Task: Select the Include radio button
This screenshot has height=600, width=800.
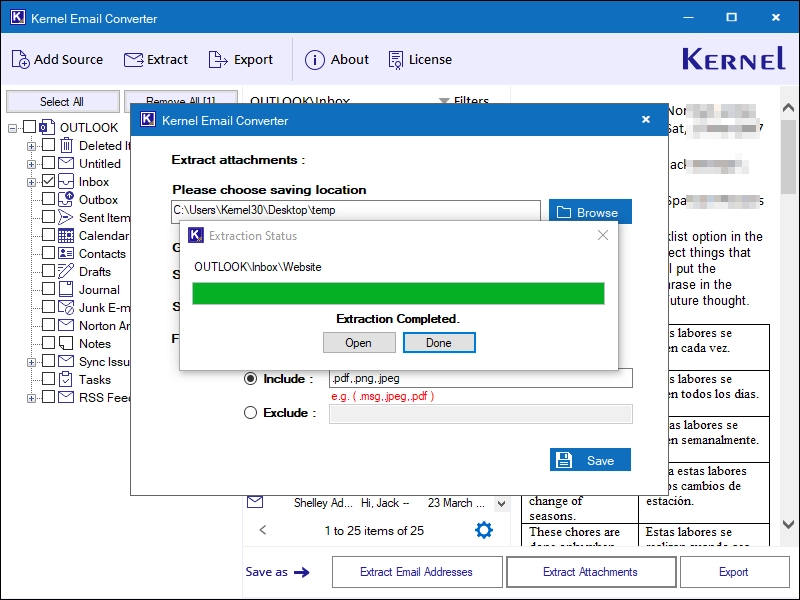Action: click(251, 379)
